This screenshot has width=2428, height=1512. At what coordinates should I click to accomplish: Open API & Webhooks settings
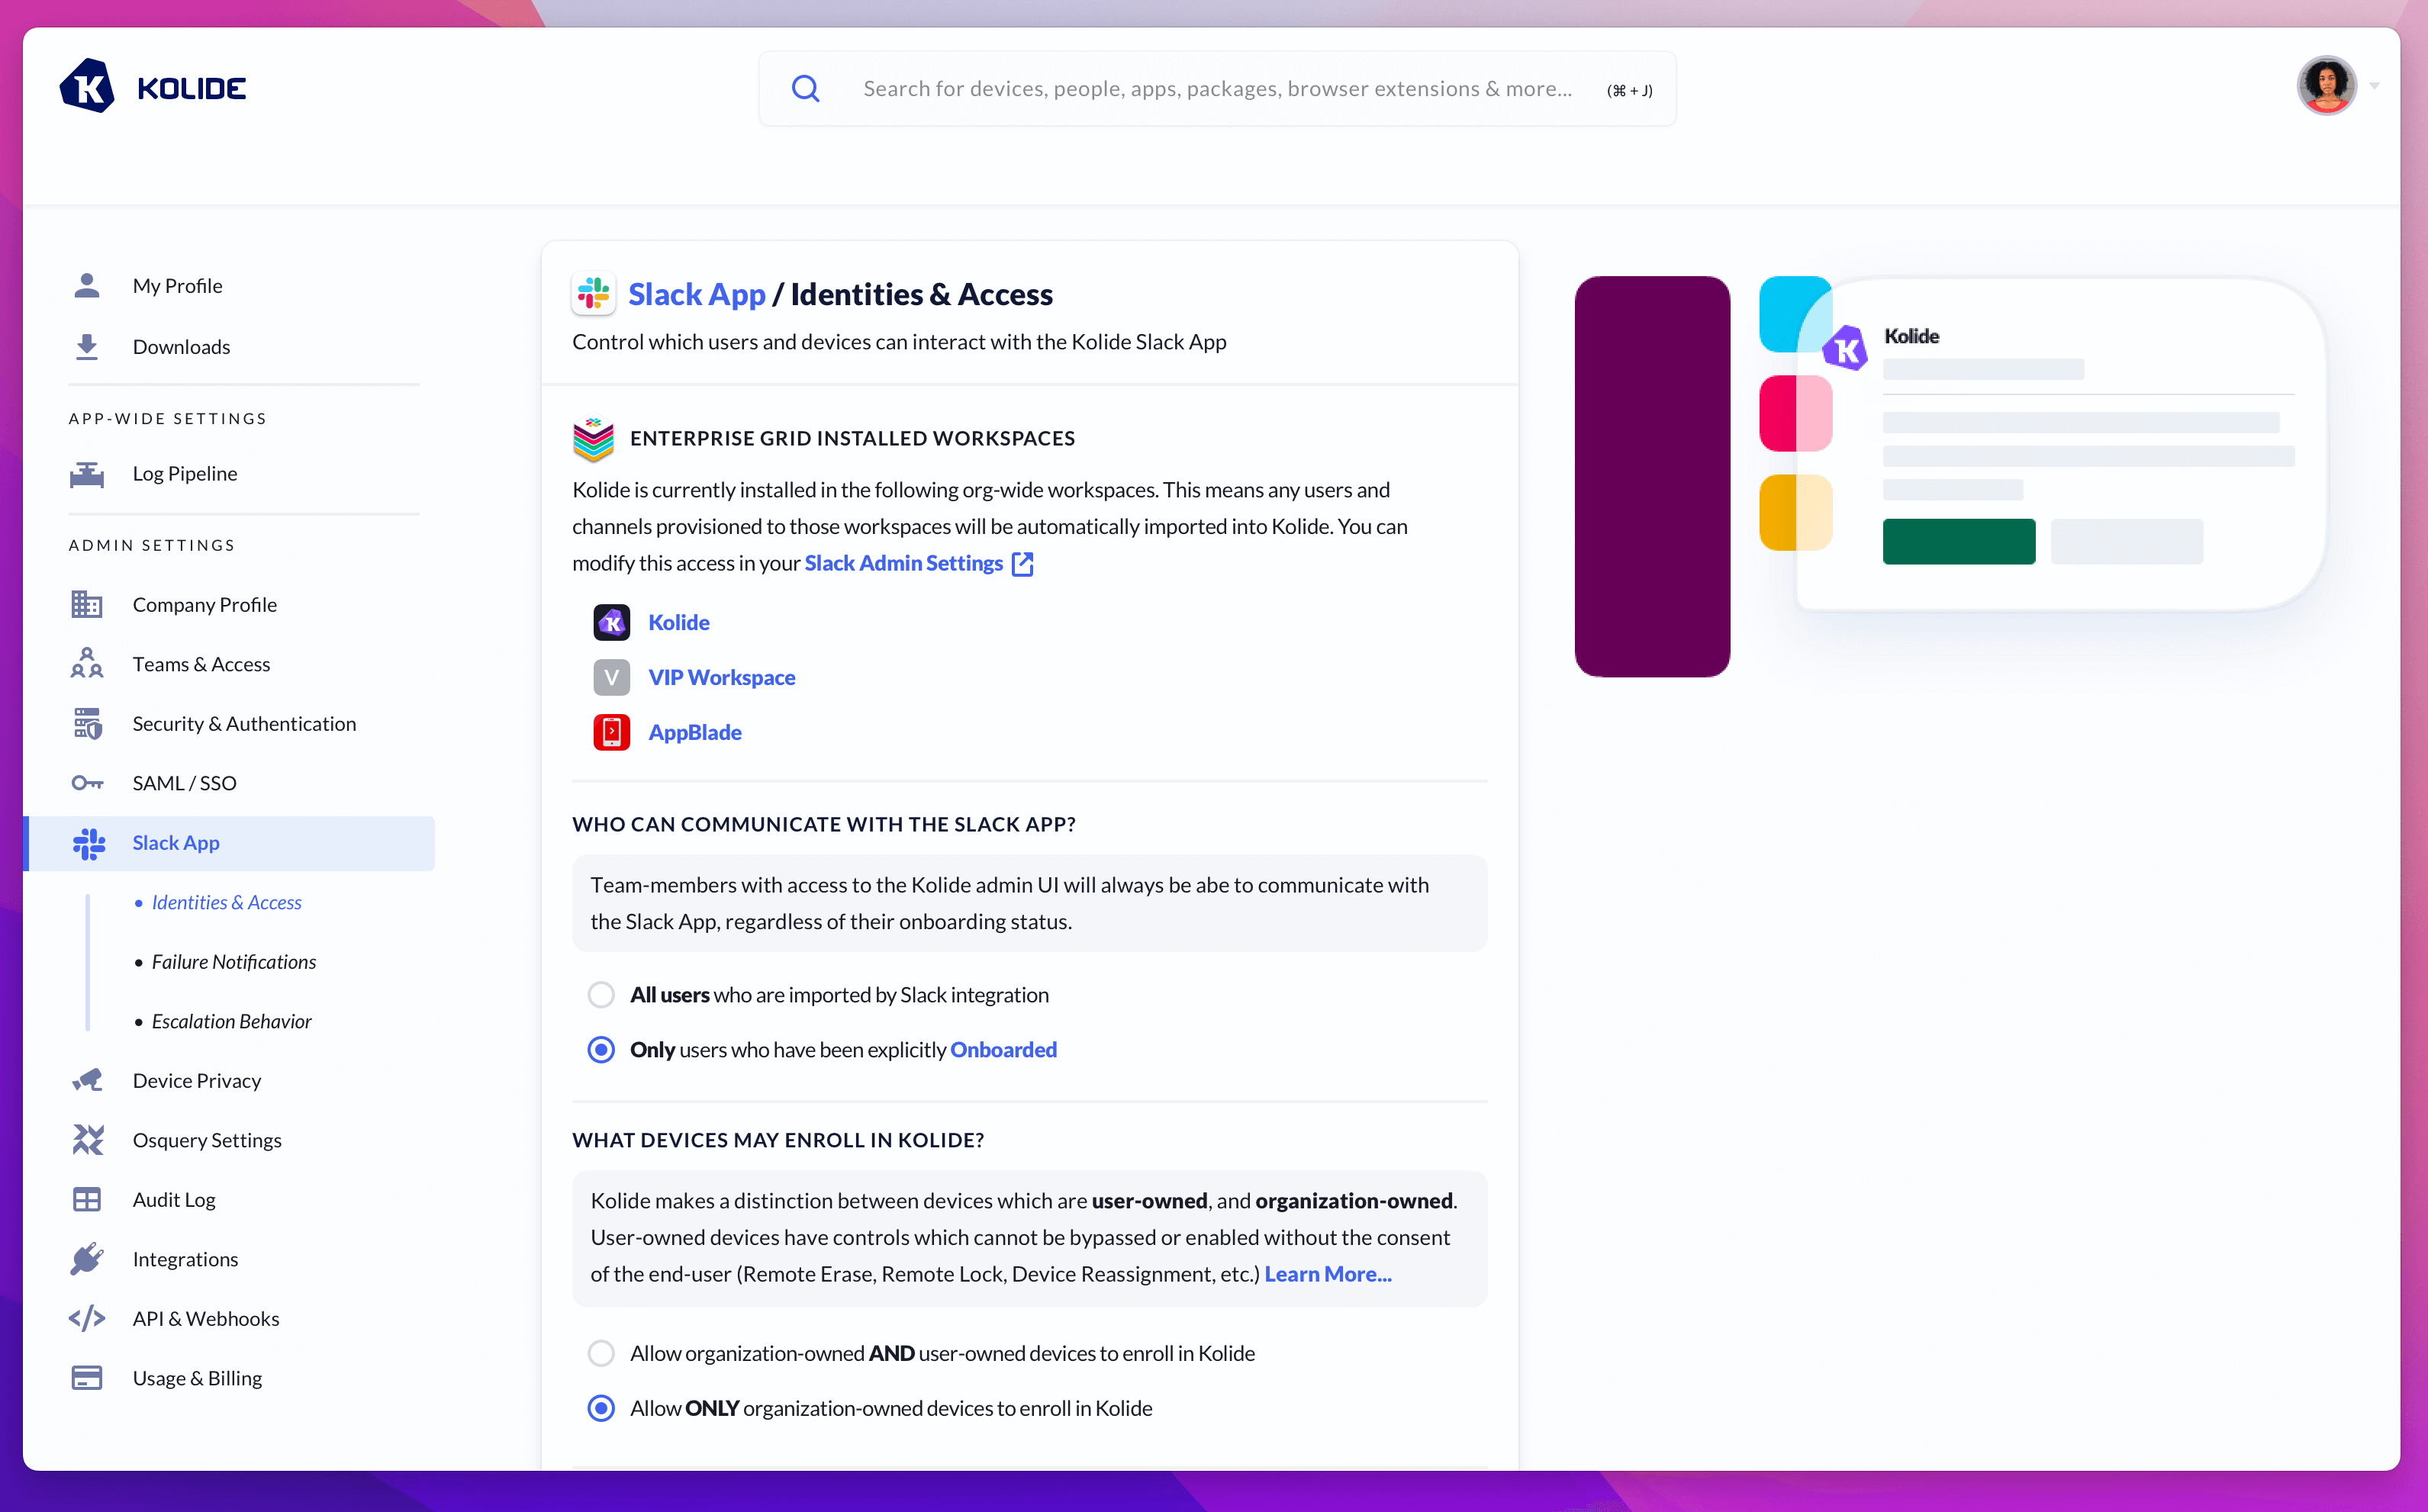pos(206,1319)
